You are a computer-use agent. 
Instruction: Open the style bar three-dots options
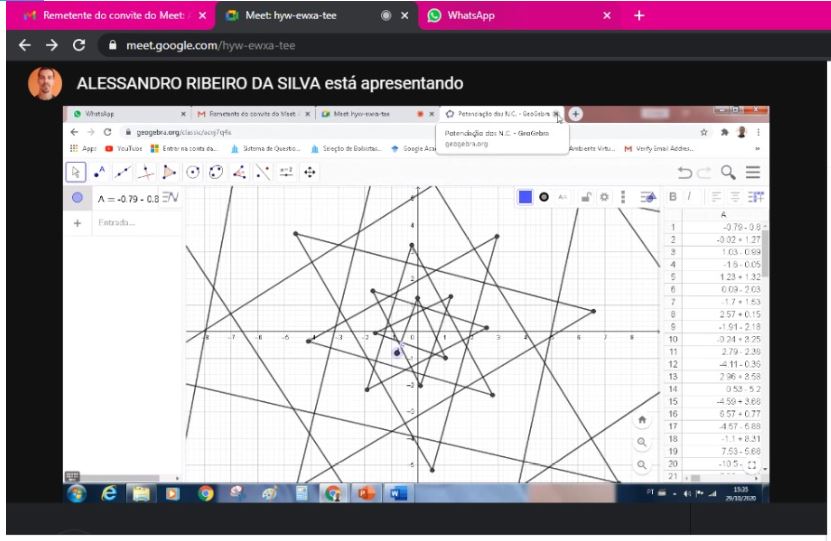pos(623,197)
